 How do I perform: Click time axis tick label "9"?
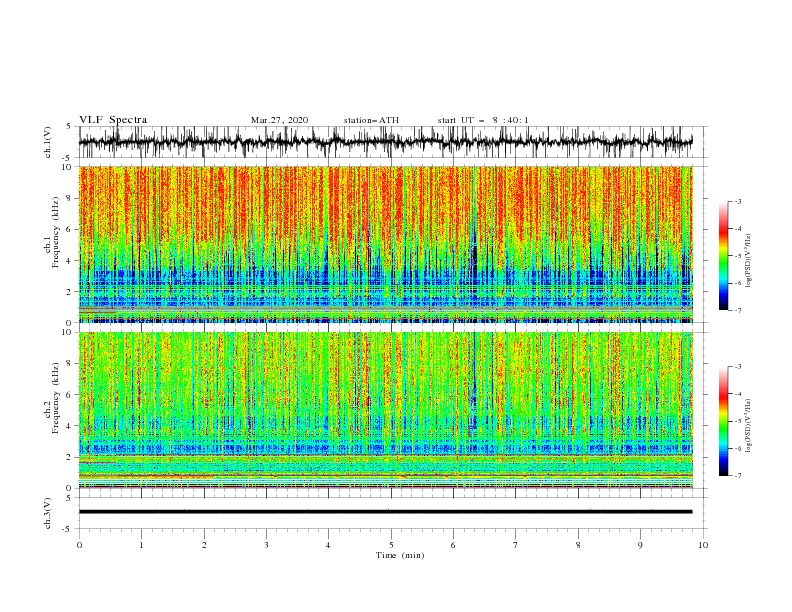tap(640, 545)
